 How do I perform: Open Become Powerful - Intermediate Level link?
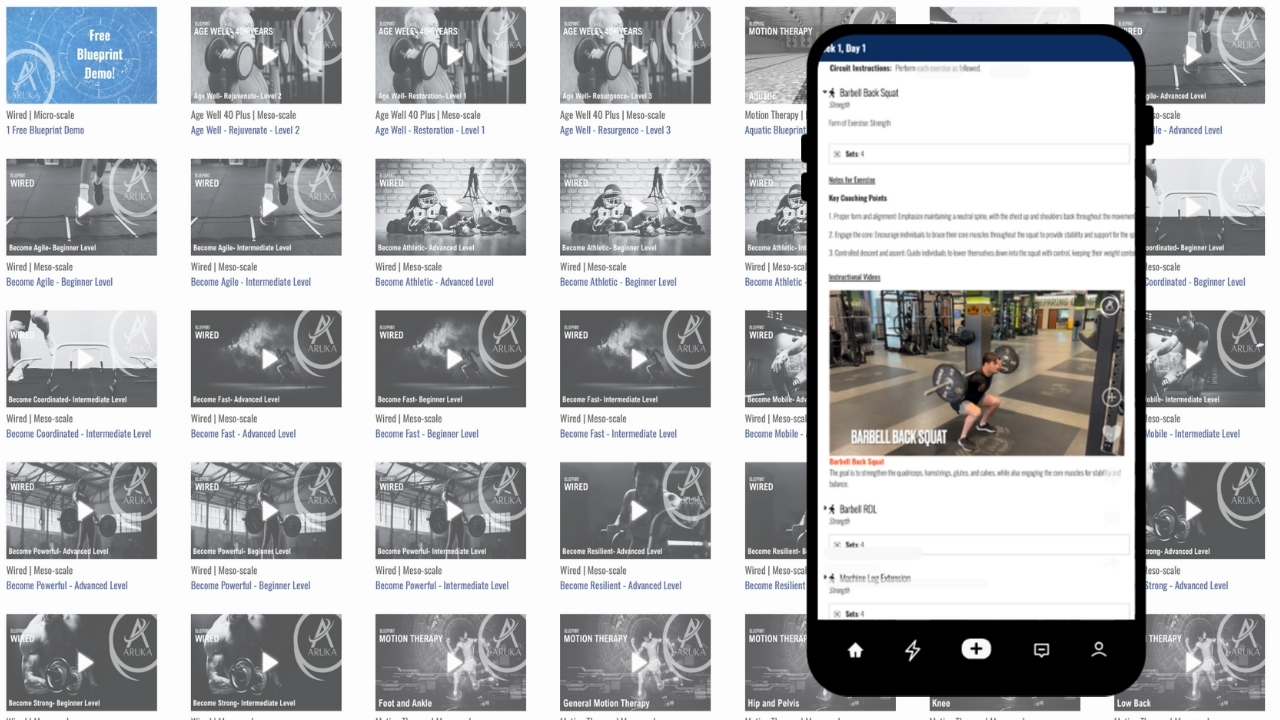point(442,586)
